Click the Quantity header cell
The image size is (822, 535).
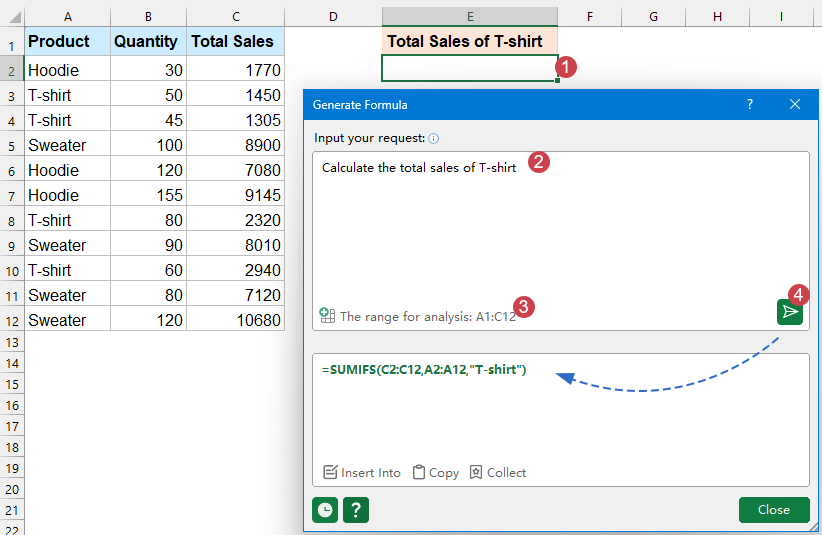146,42
